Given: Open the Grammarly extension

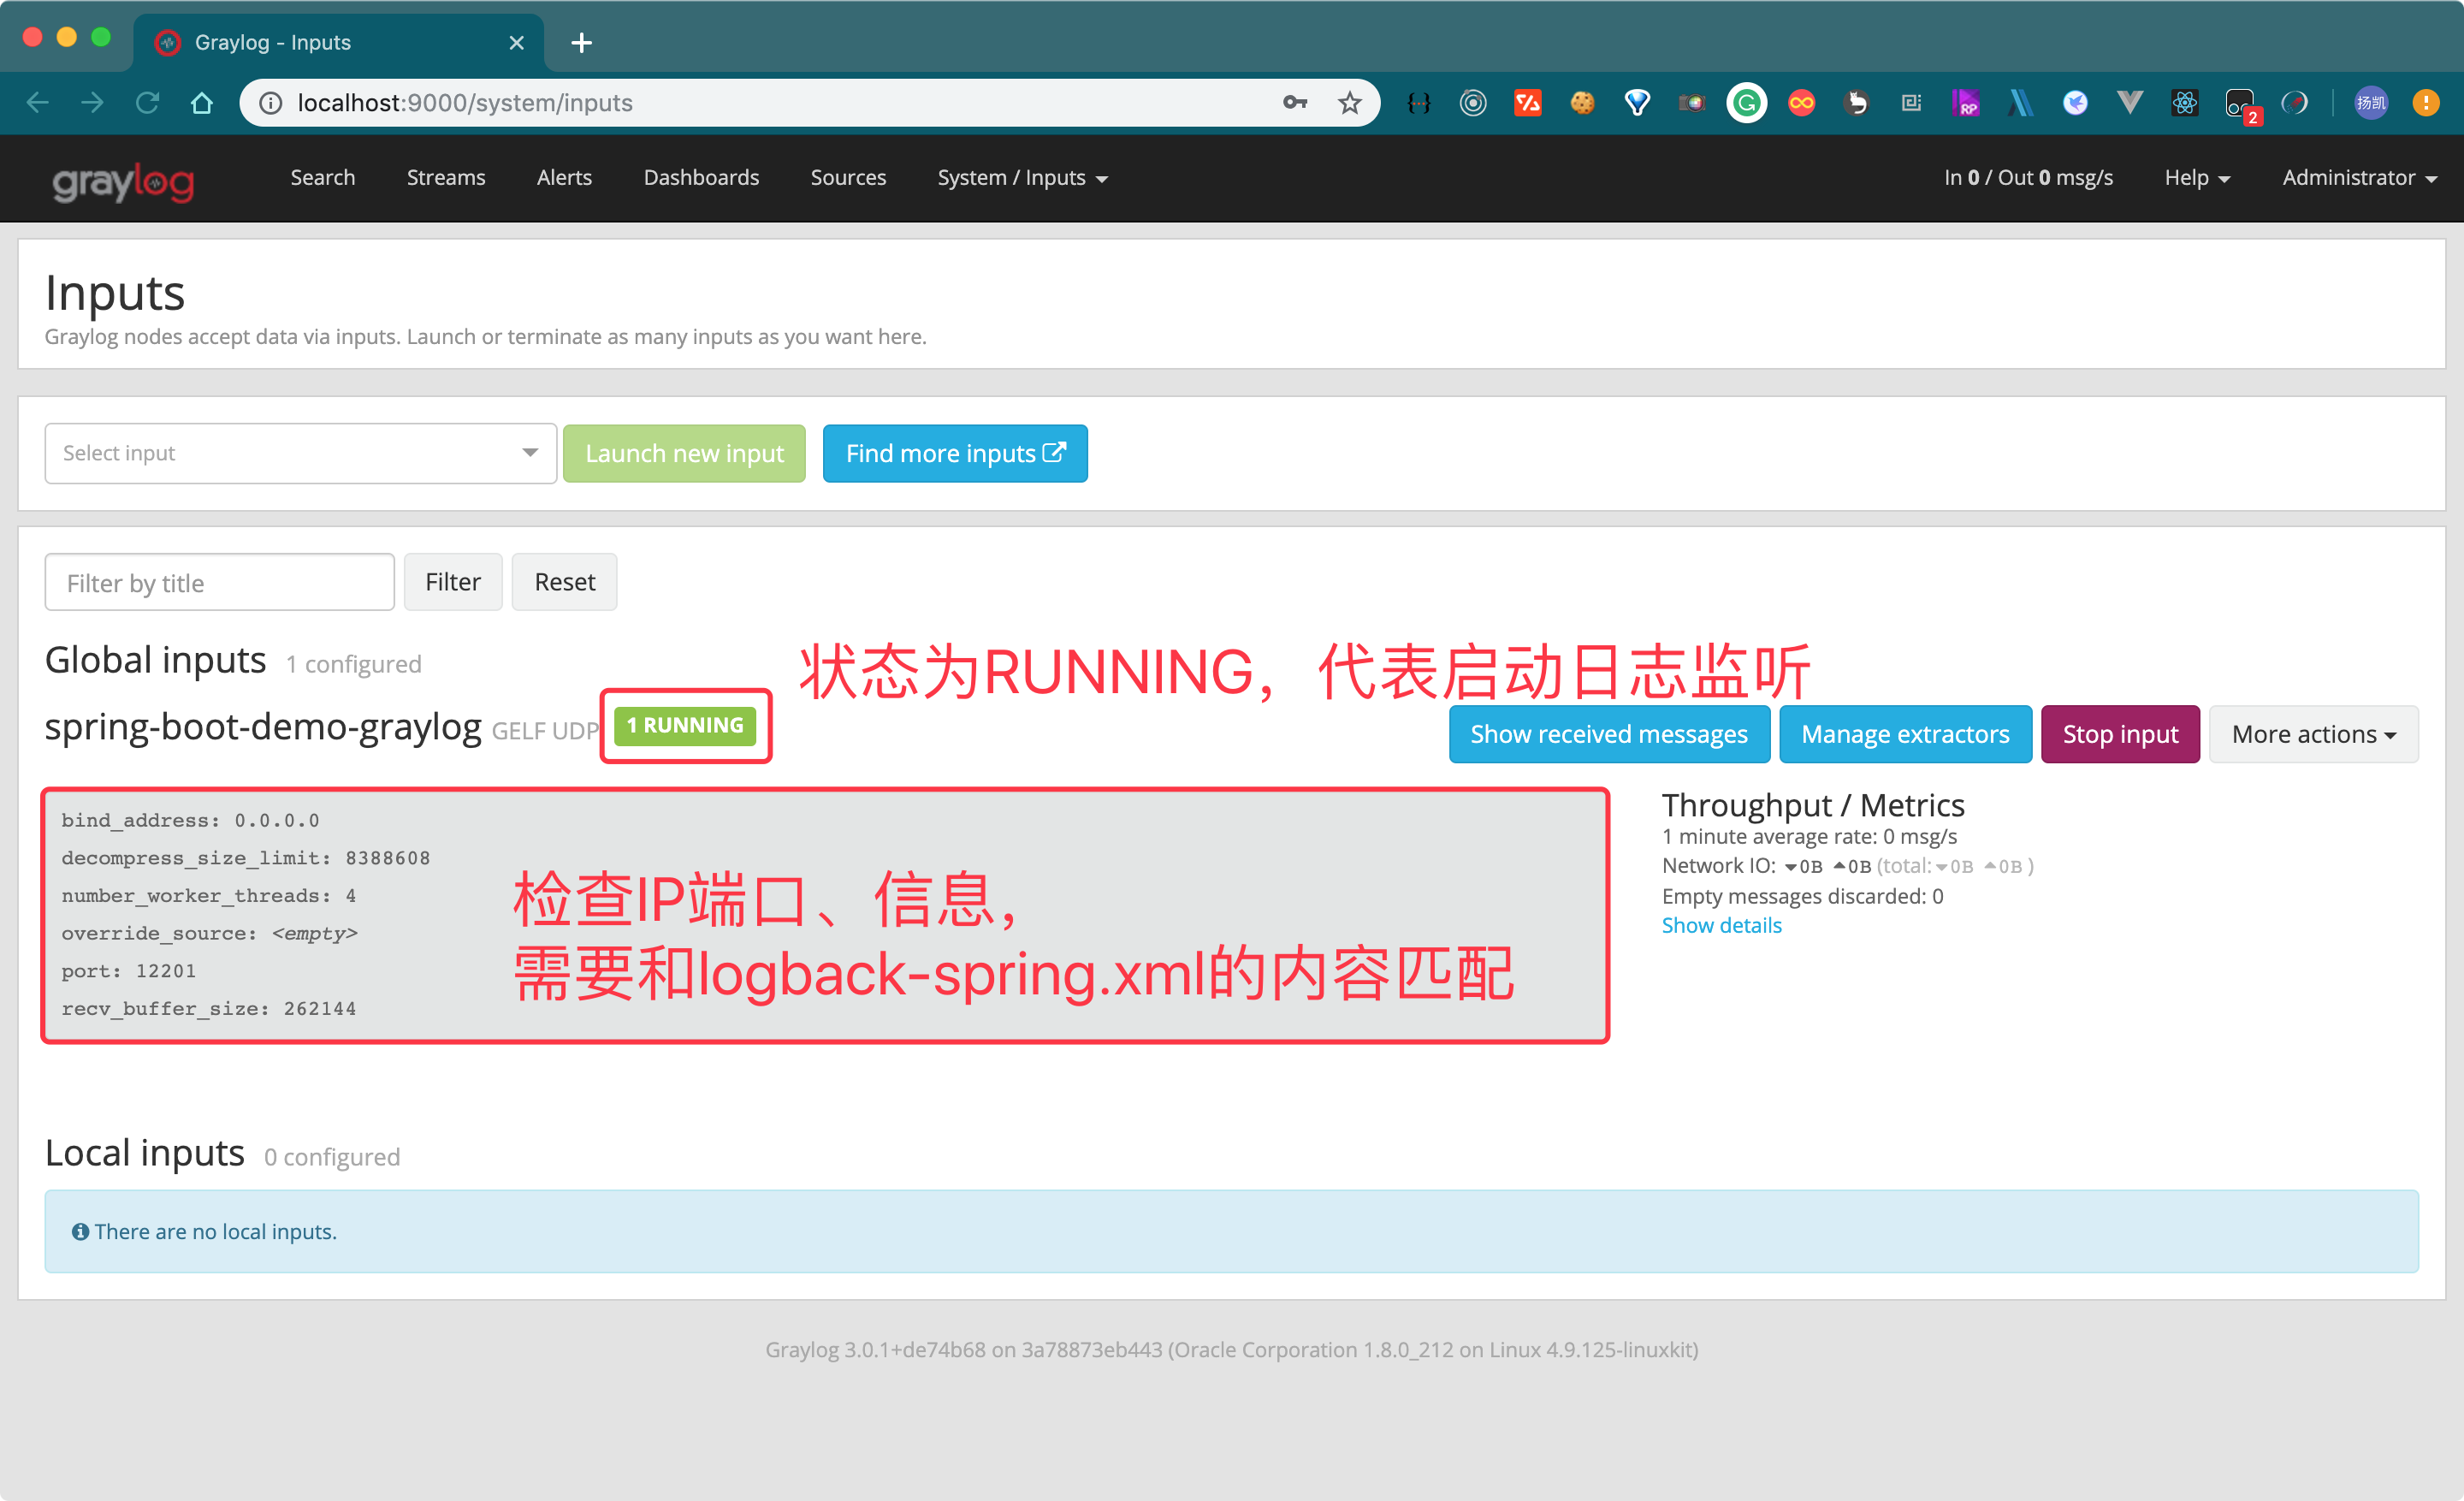Looking at the screenshot, I should pos(1746,103).
